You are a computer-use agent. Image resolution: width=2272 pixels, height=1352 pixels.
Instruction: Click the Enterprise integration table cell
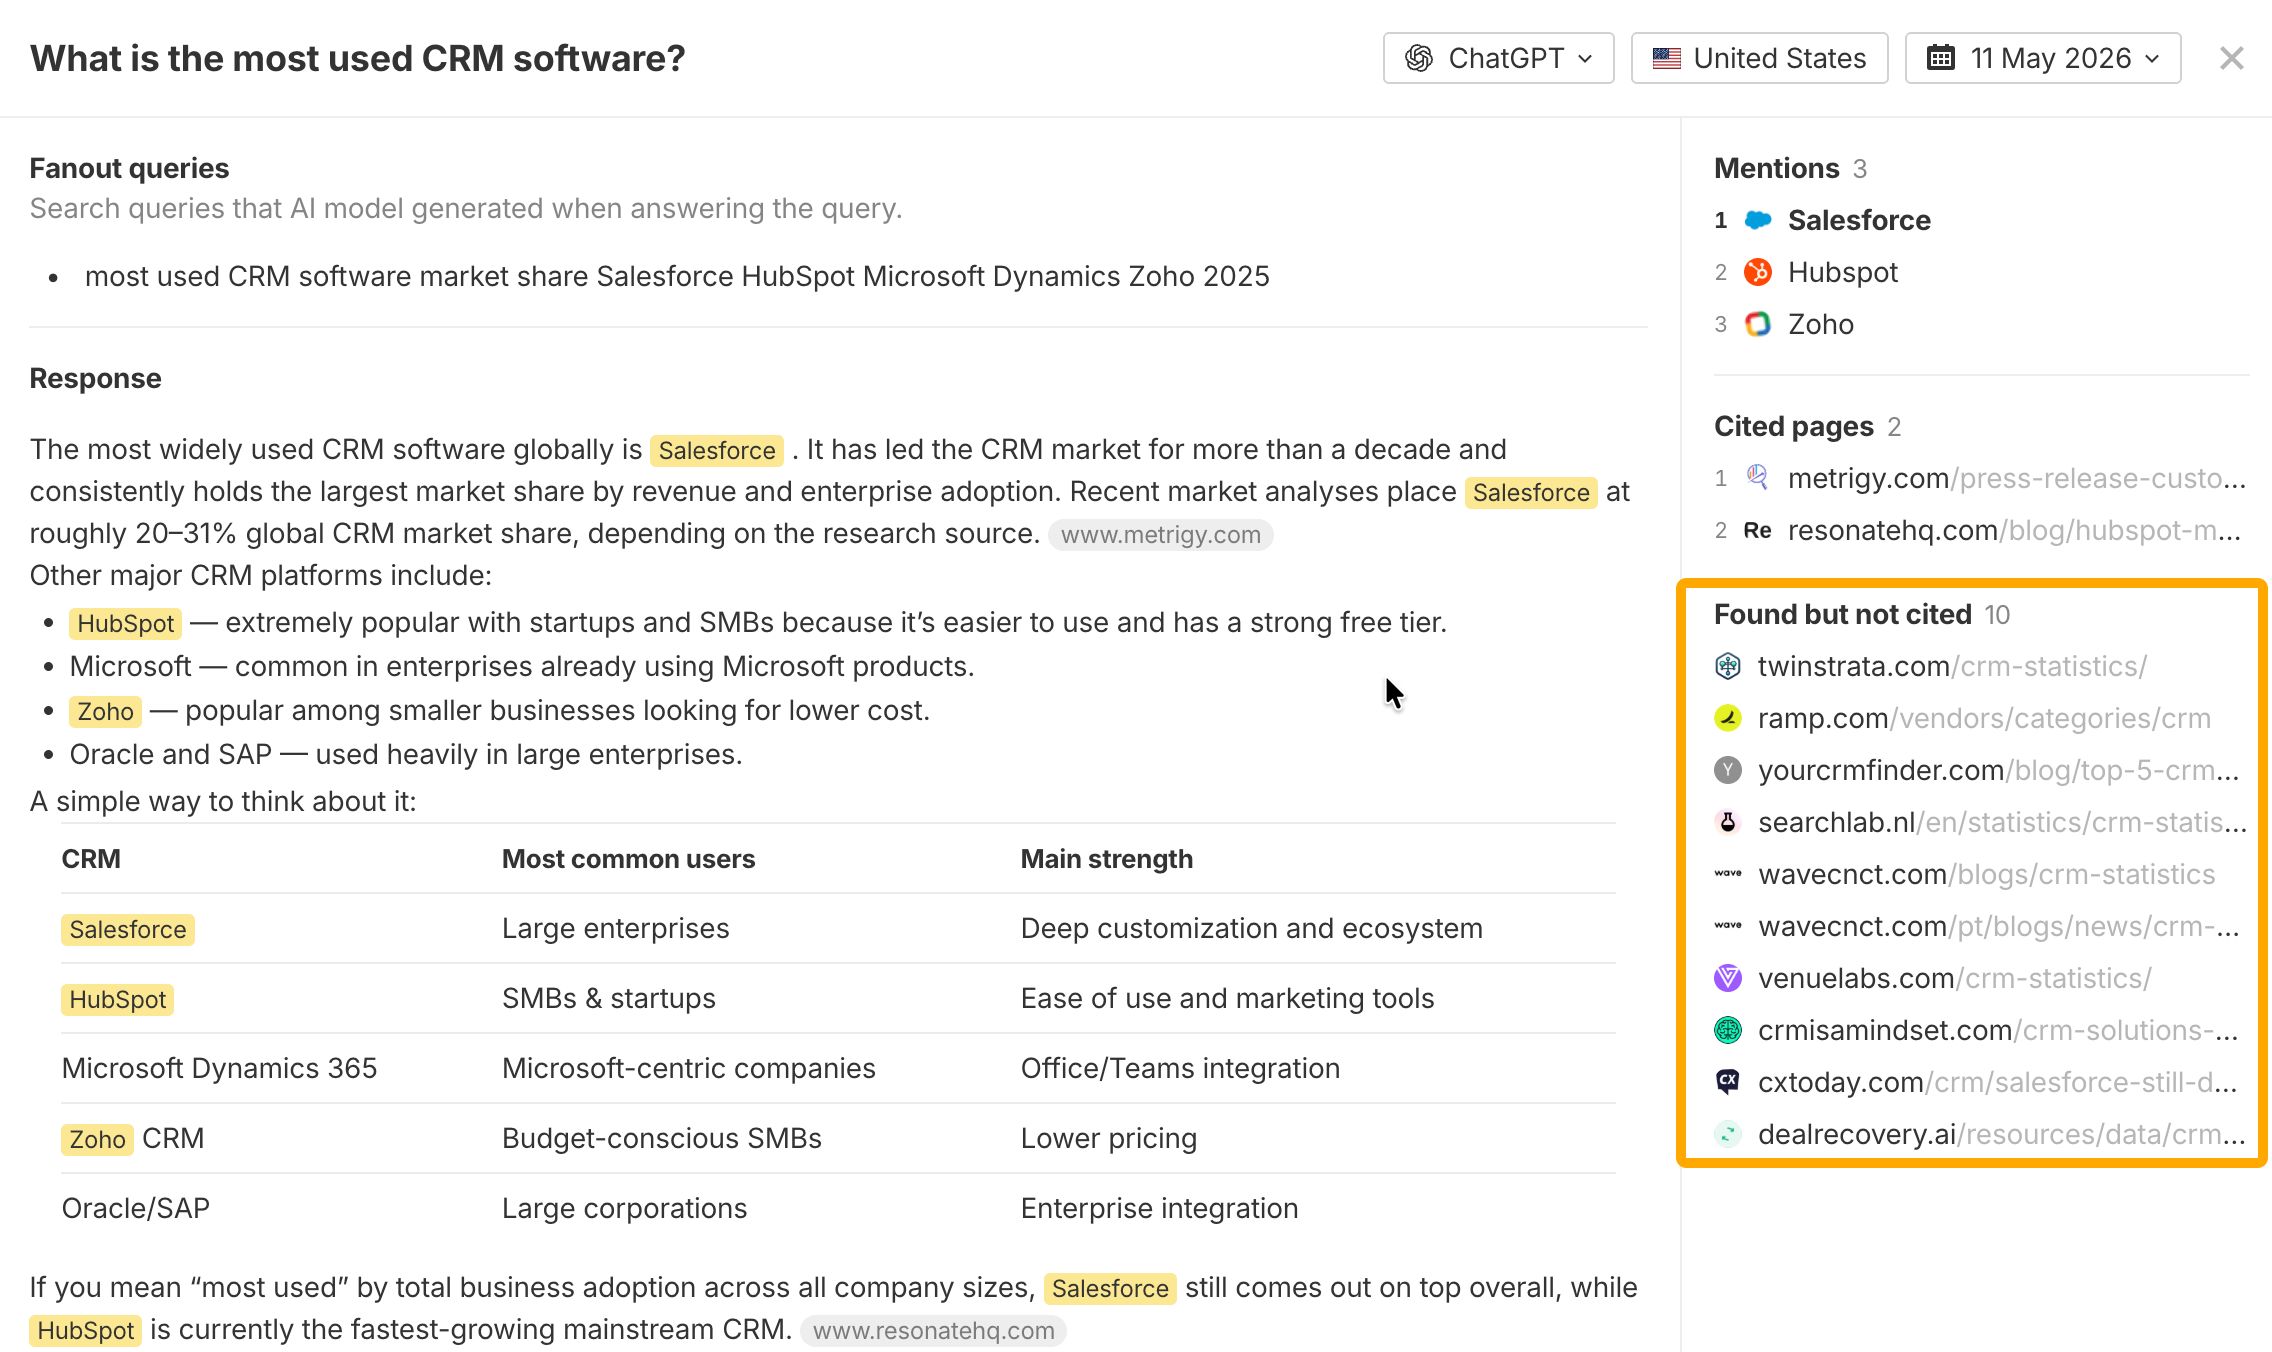(x=1160, y=1208)
